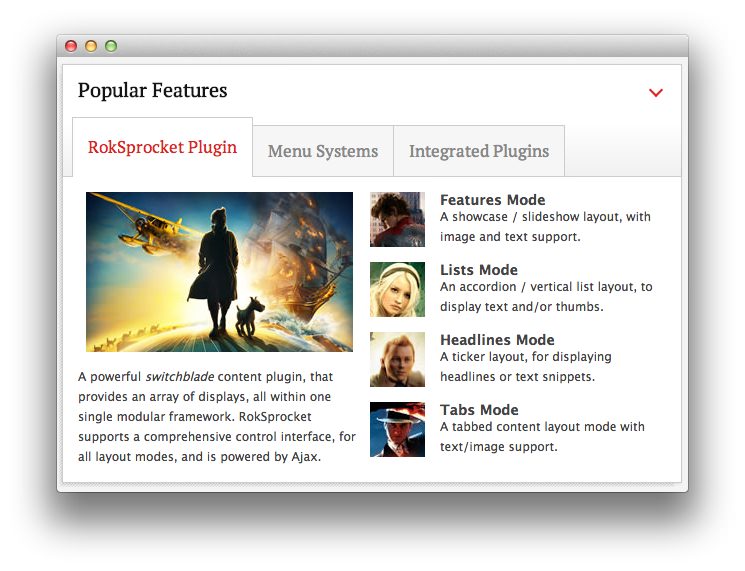745x571 pixels.
Task: Collapse Popular Features with red chevron
Action: [656, 93]
